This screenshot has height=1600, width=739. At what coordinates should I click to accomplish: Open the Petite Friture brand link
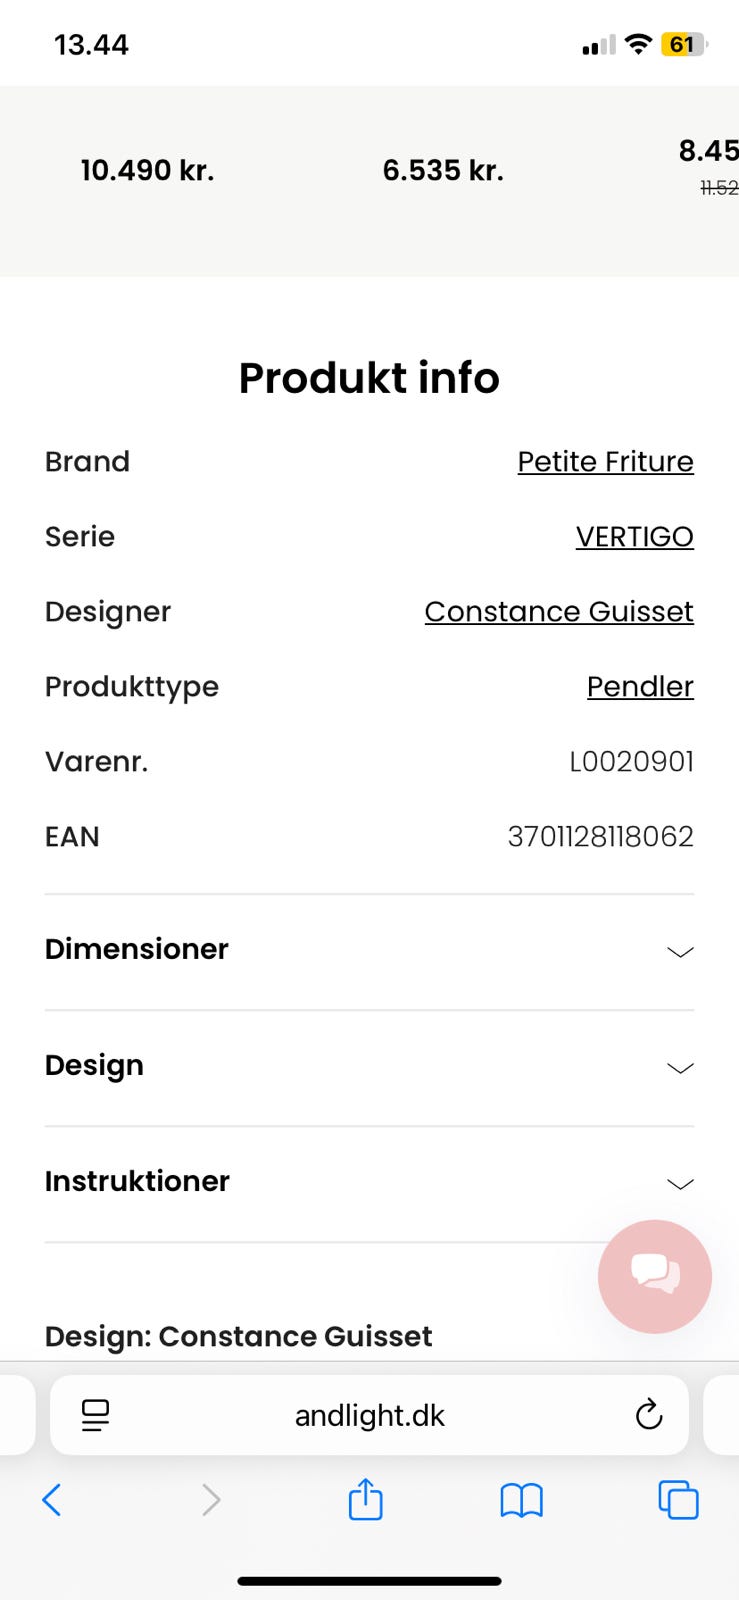coord(605,462)
